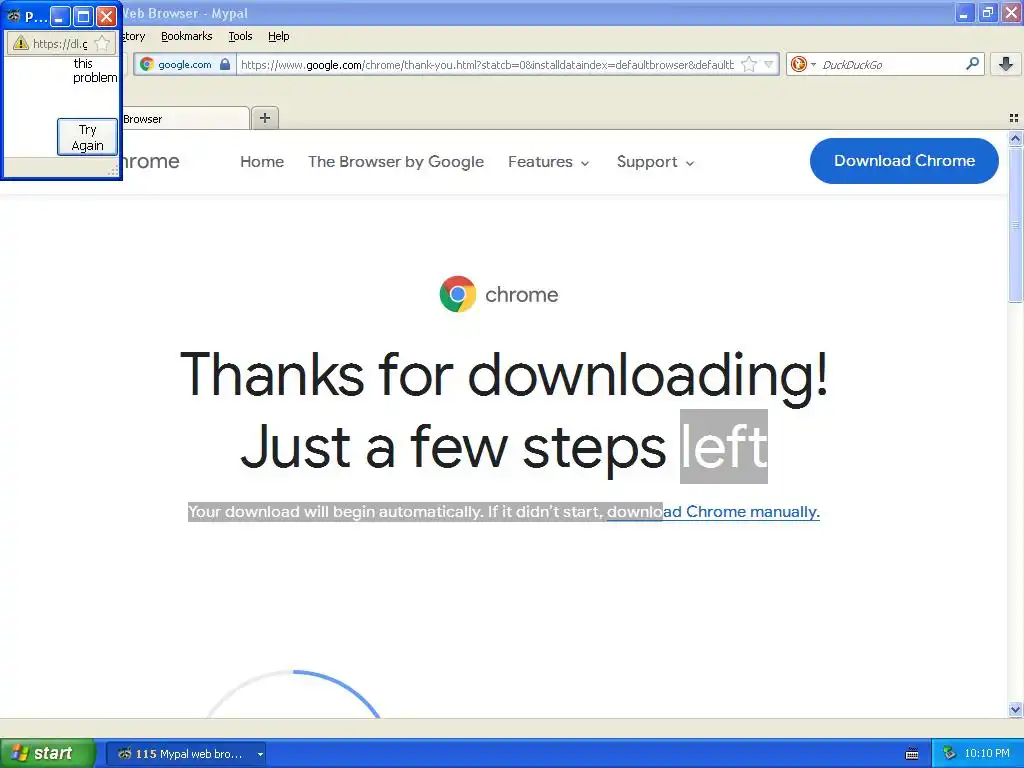Expand the taskbar group dropdown arrow

[x=260, y=754]
